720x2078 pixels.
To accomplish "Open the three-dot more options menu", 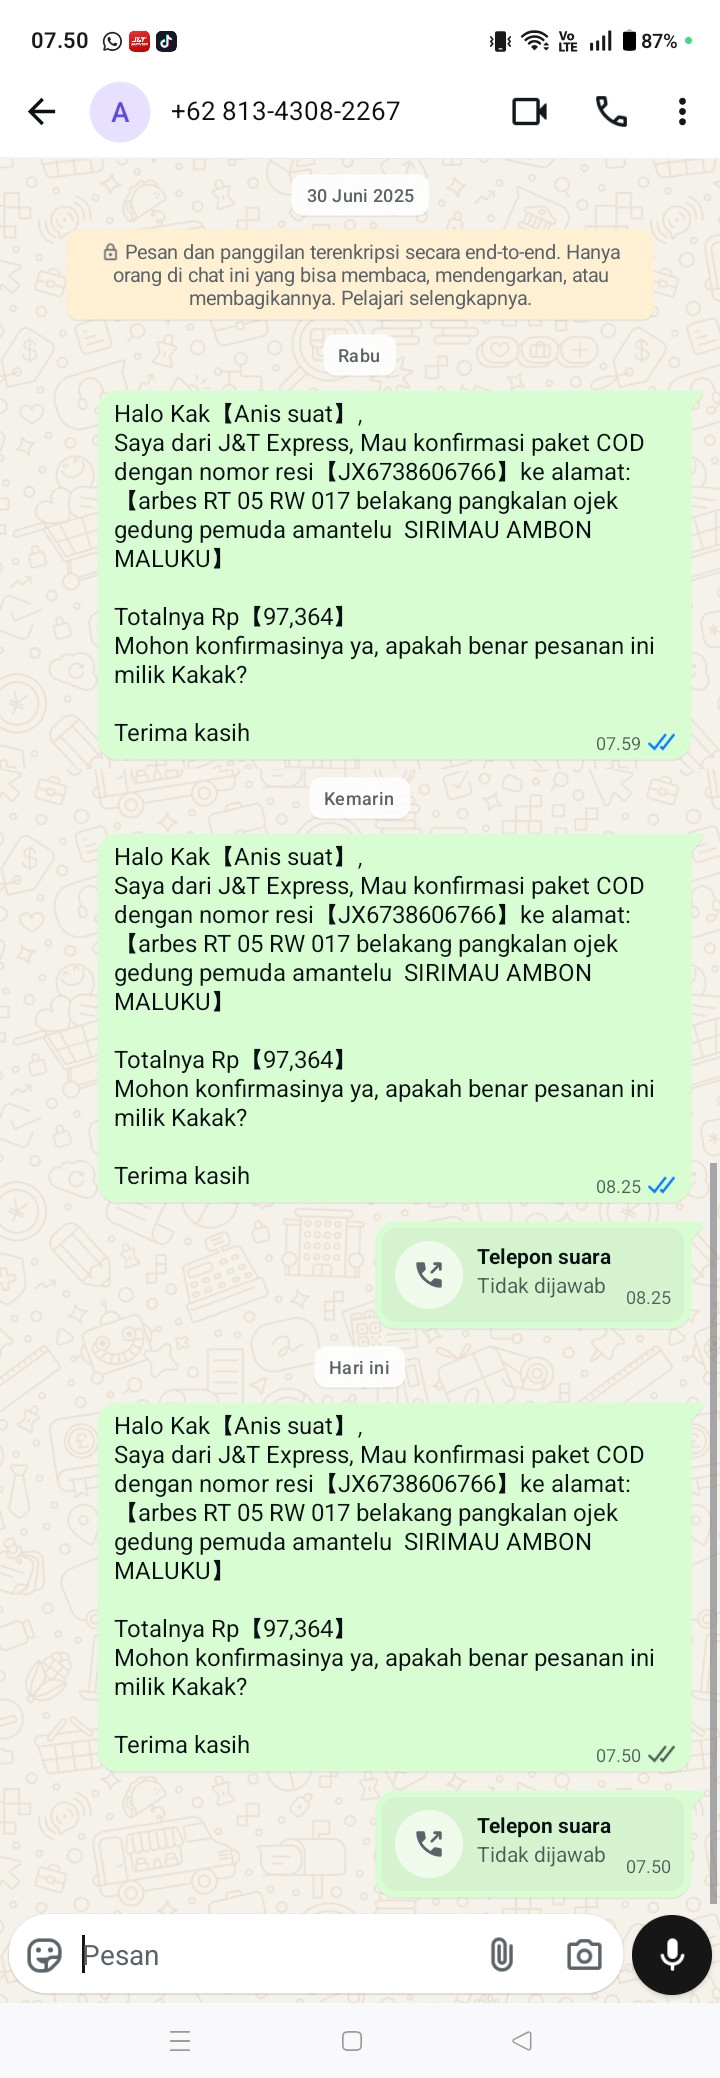I will pyautogui.click(x=682, y=111).
